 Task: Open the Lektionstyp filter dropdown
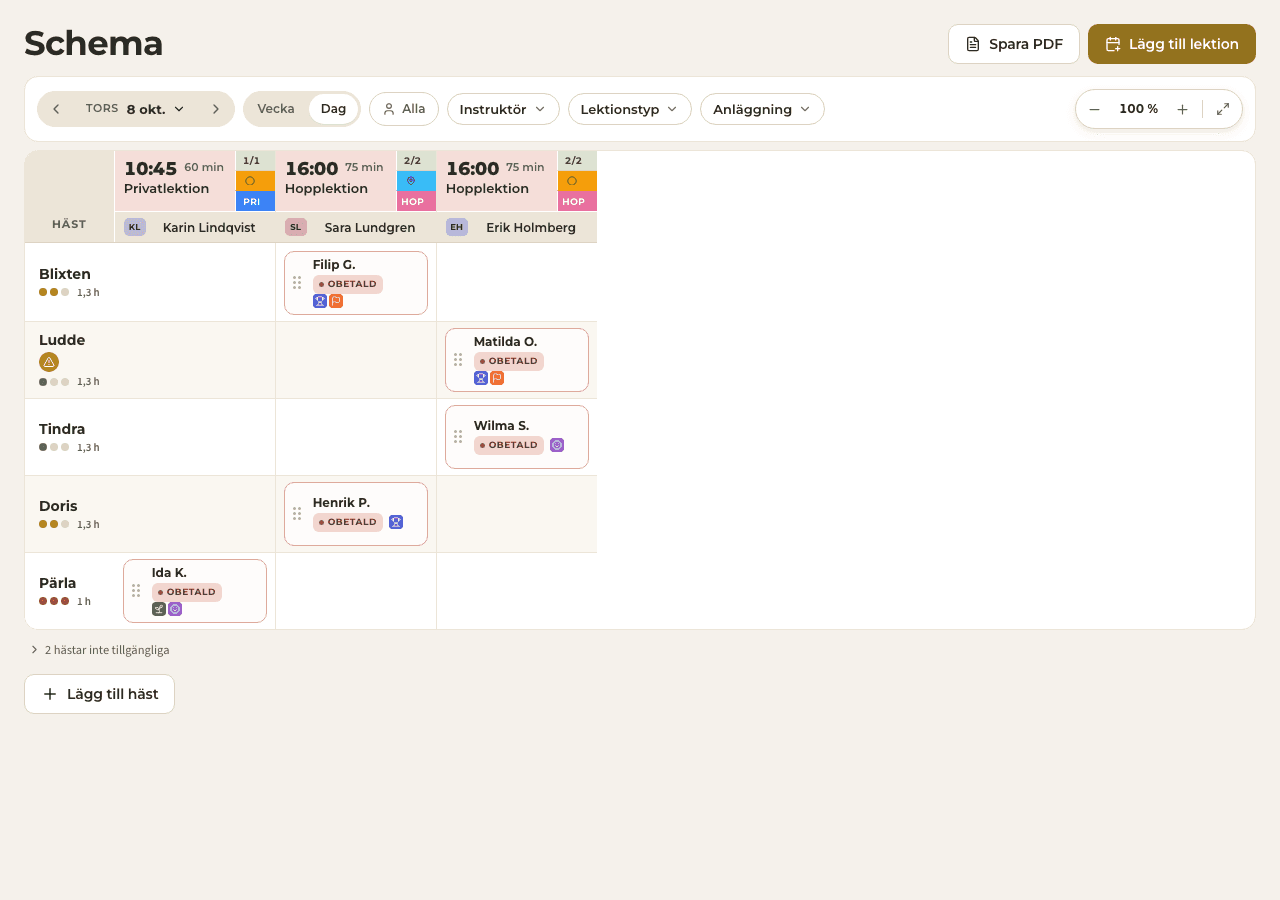[x=630, y=109]
